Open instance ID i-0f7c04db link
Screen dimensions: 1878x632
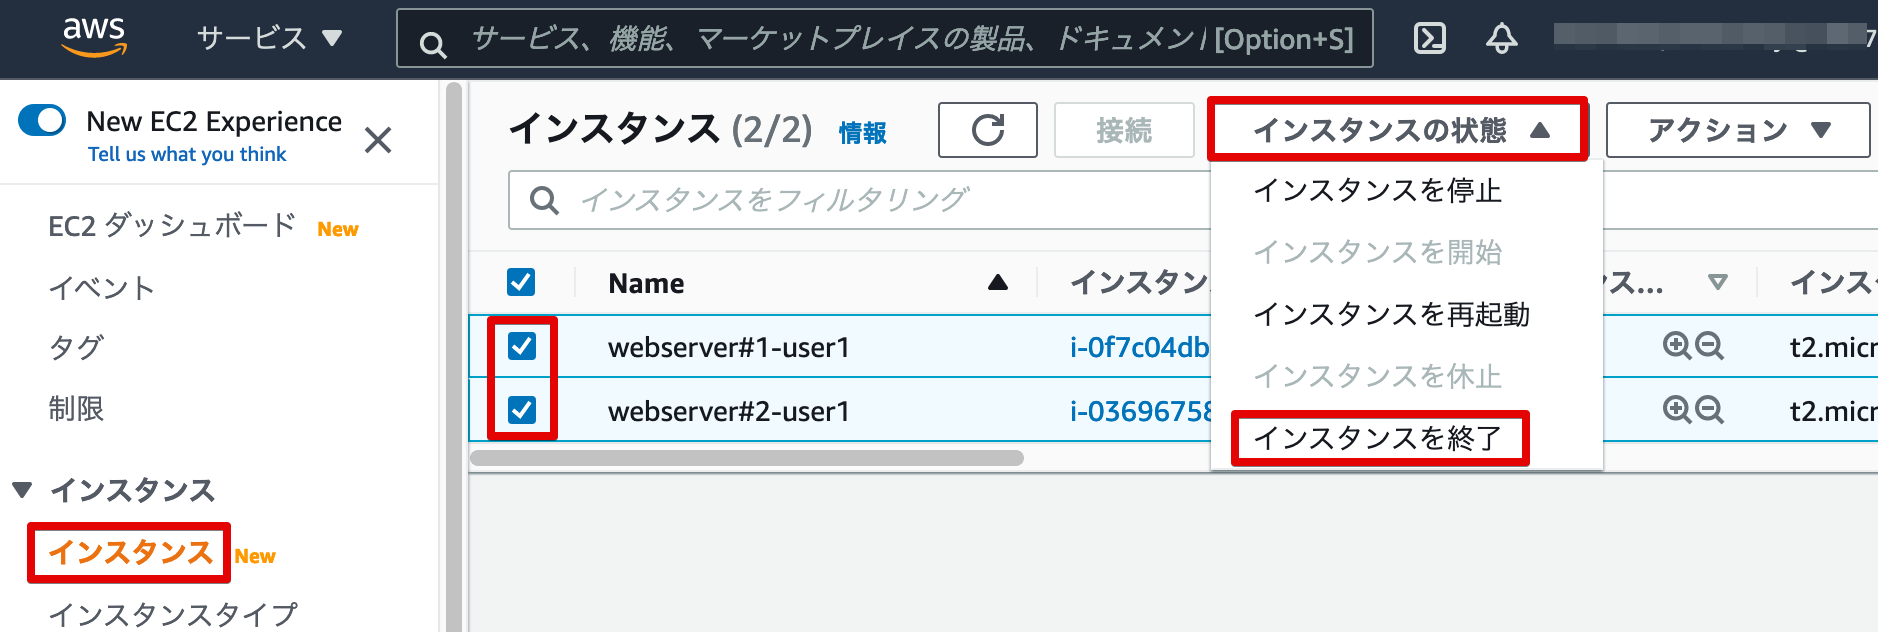point(1139,347)
